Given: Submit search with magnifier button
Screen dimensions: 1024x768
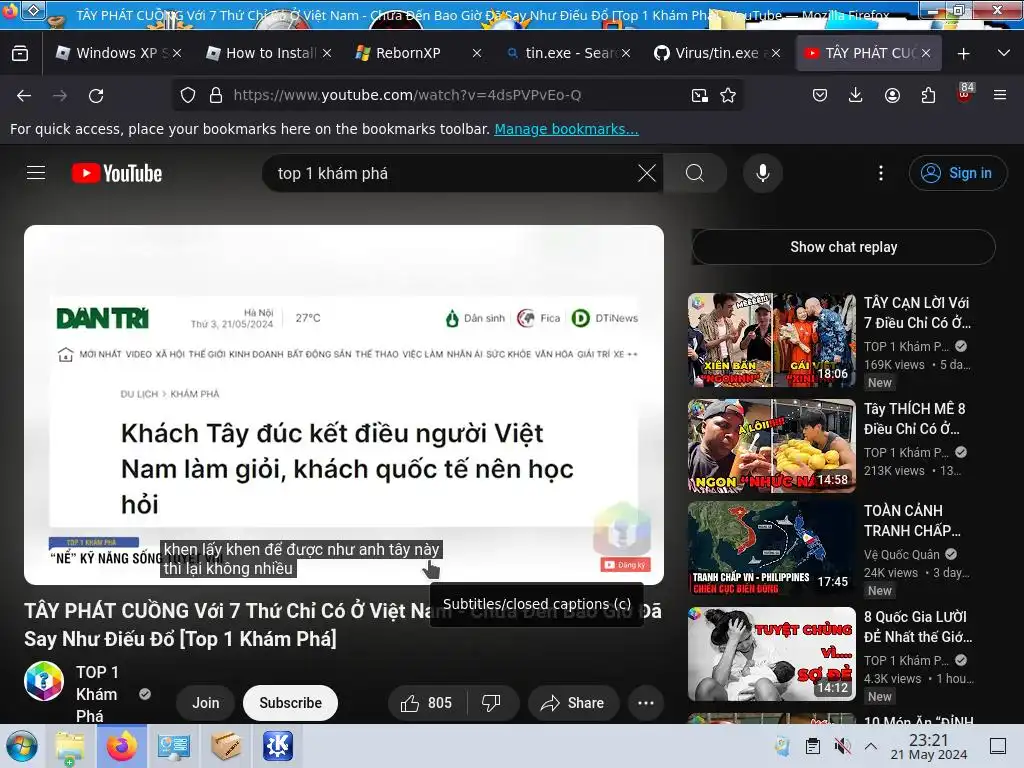Looking at the screenshot, I should pos(695,173).
